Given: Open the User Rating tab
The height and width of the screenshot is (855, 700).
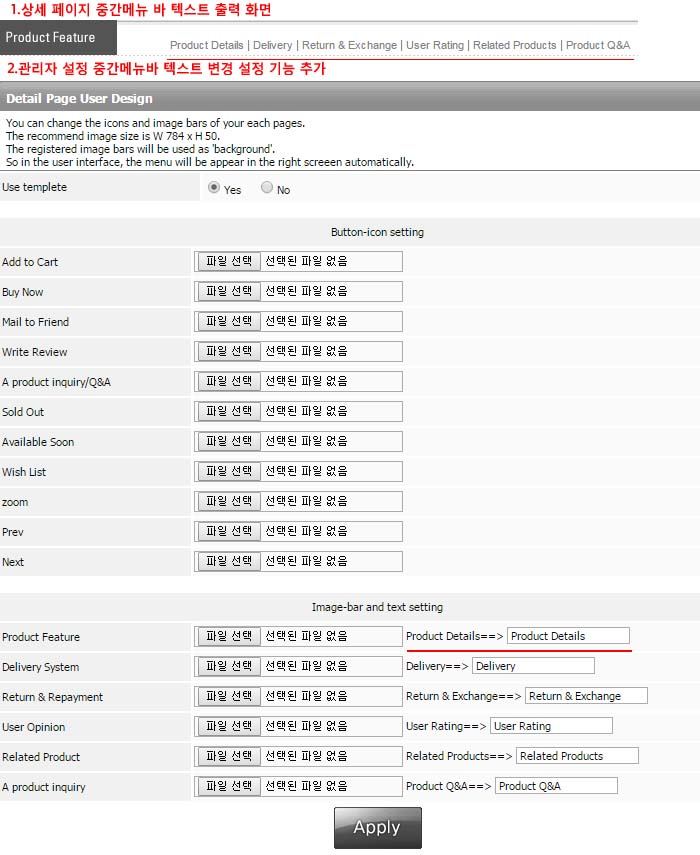Looking at the screenshot, I should click(435, 45).
